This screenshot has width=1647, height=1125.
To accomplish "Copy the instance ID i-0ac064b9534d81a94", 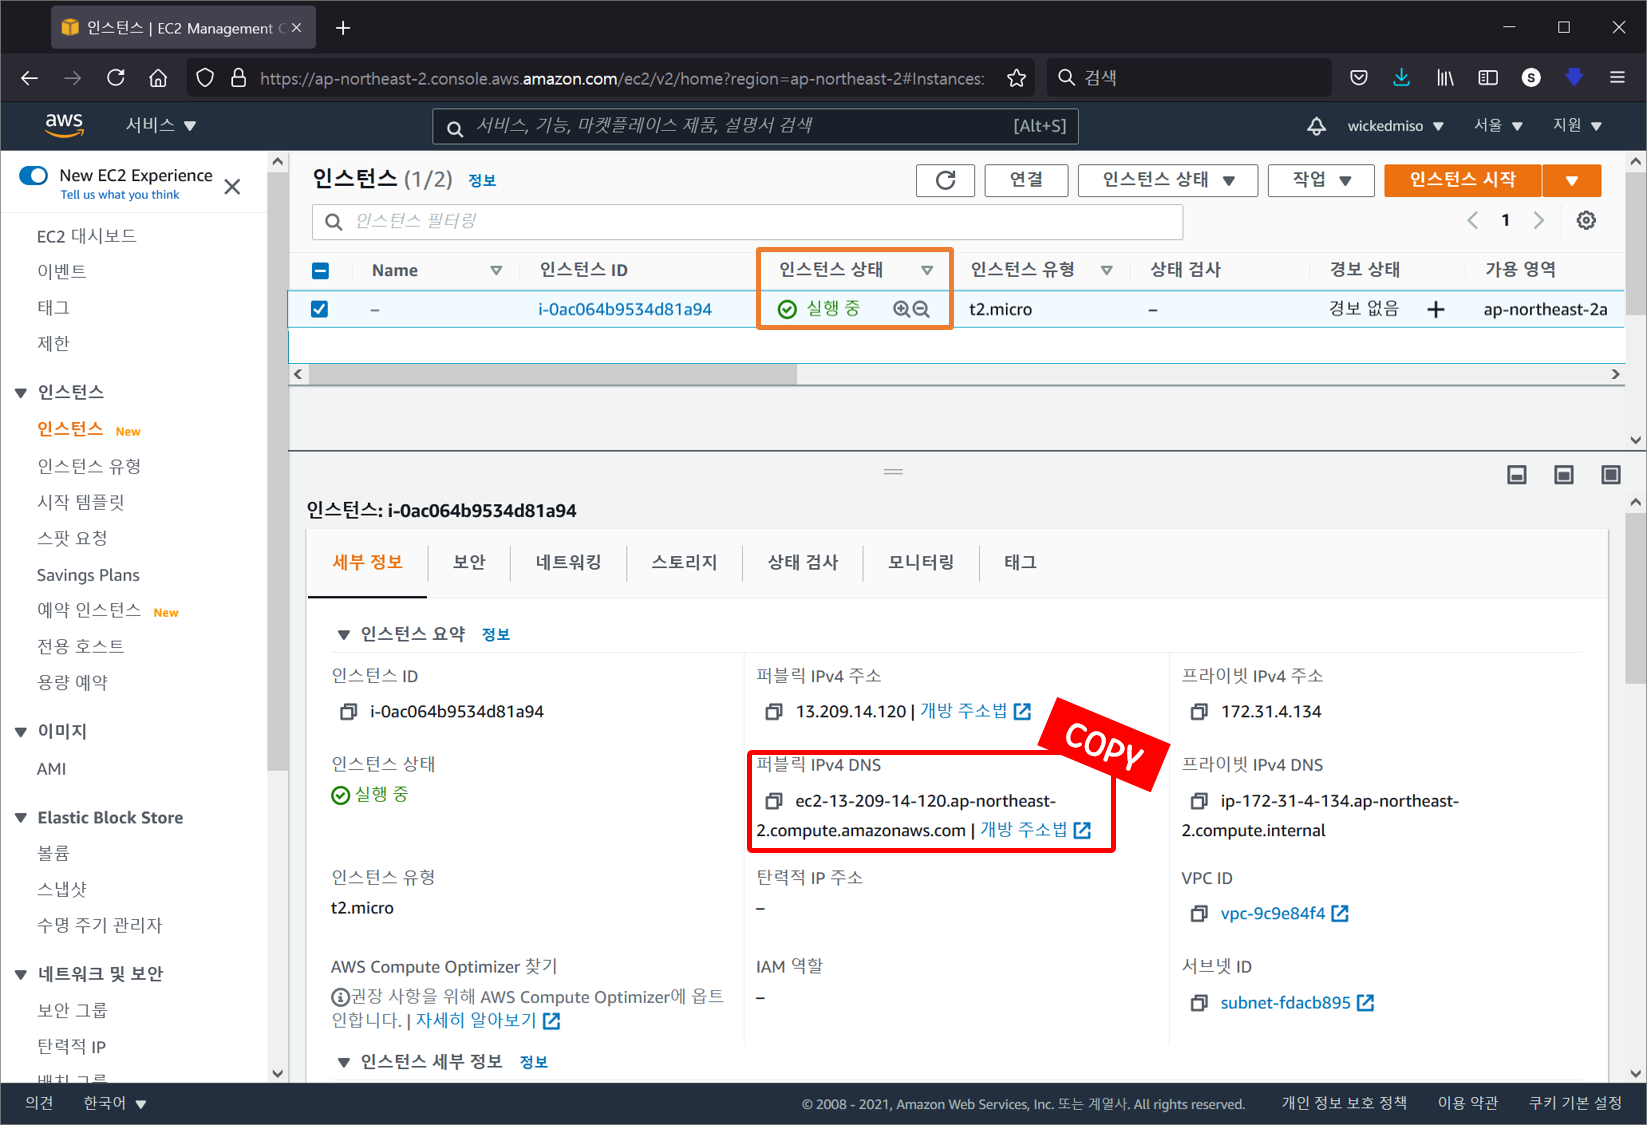I will point(347,711).
